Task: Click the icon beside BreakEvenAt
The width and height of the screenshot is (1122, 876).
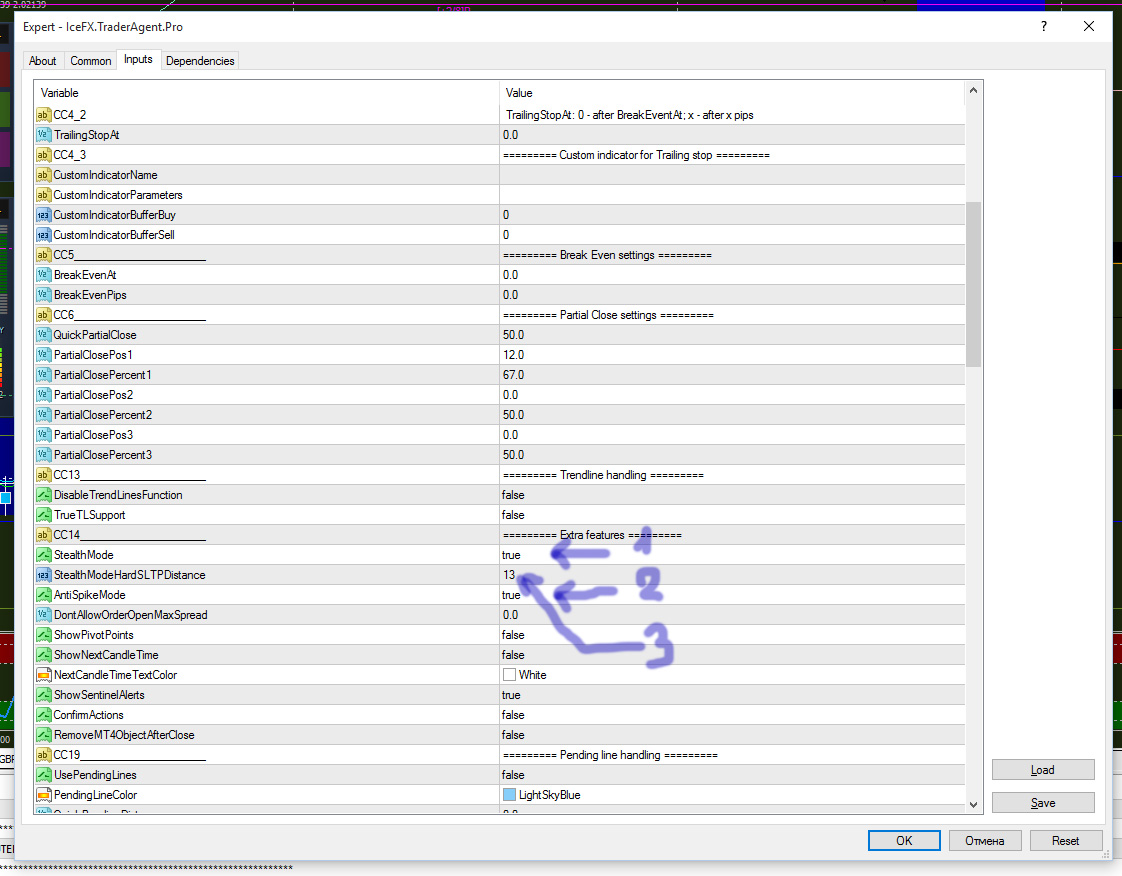Action: click(x=44, y=275)
